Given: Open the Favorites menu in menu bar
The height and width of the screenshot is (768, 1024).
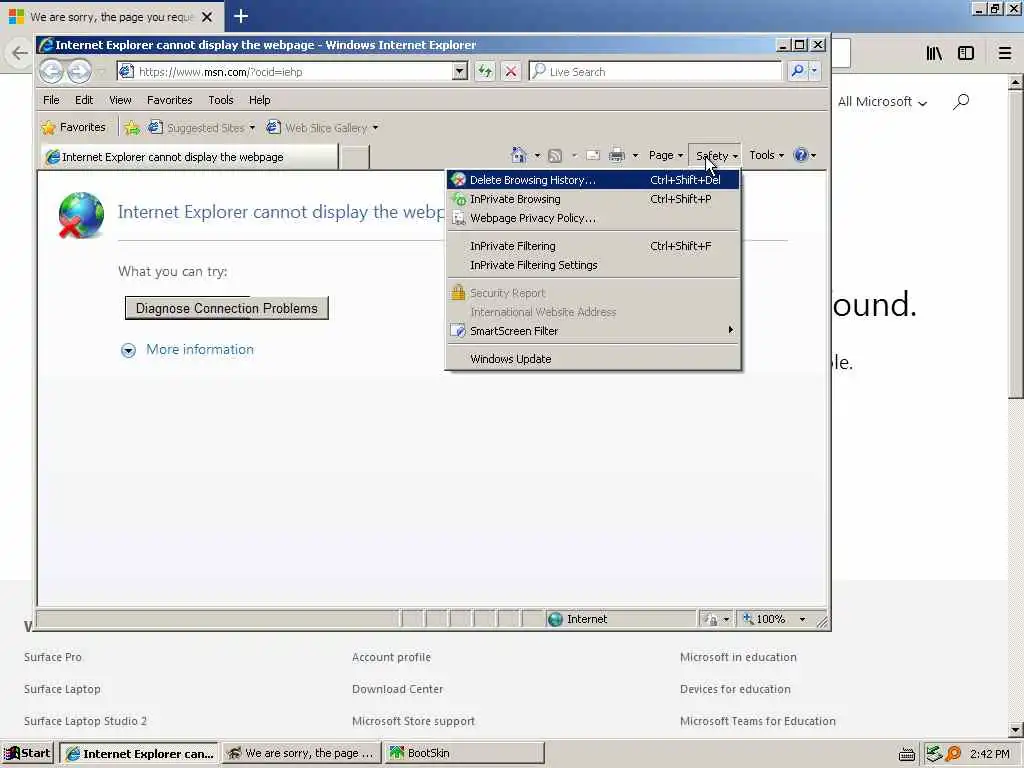Looking at the screenshot, I should [x=170, y=100].
